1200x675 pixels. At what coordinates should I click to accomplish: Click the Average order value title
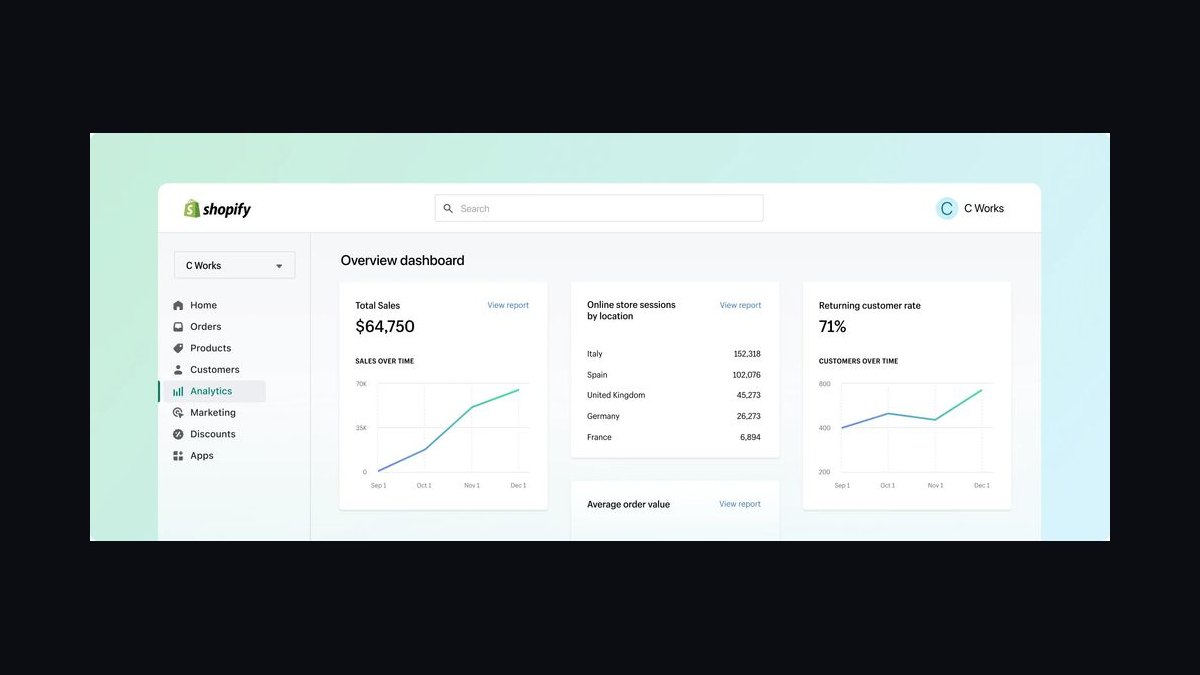[x=629, y=505]
